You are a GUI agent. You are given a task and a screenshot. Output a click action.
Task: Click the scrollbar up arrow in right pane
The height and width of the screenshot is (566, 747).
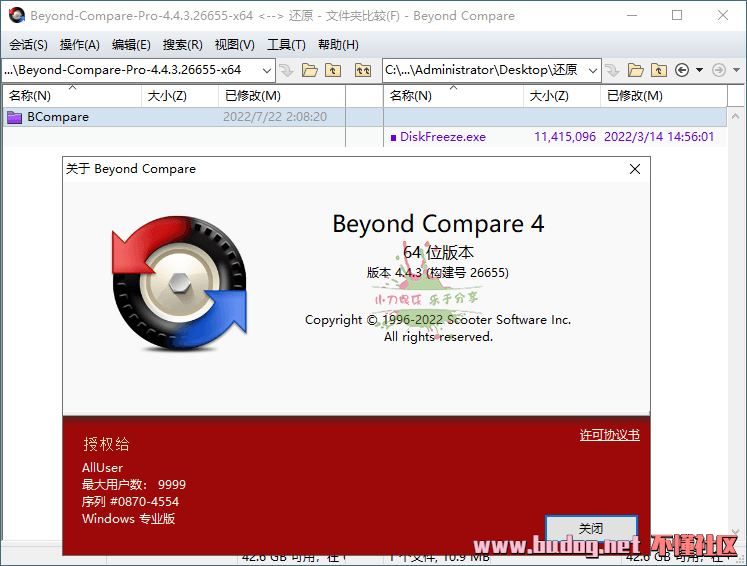click(735, 117)
